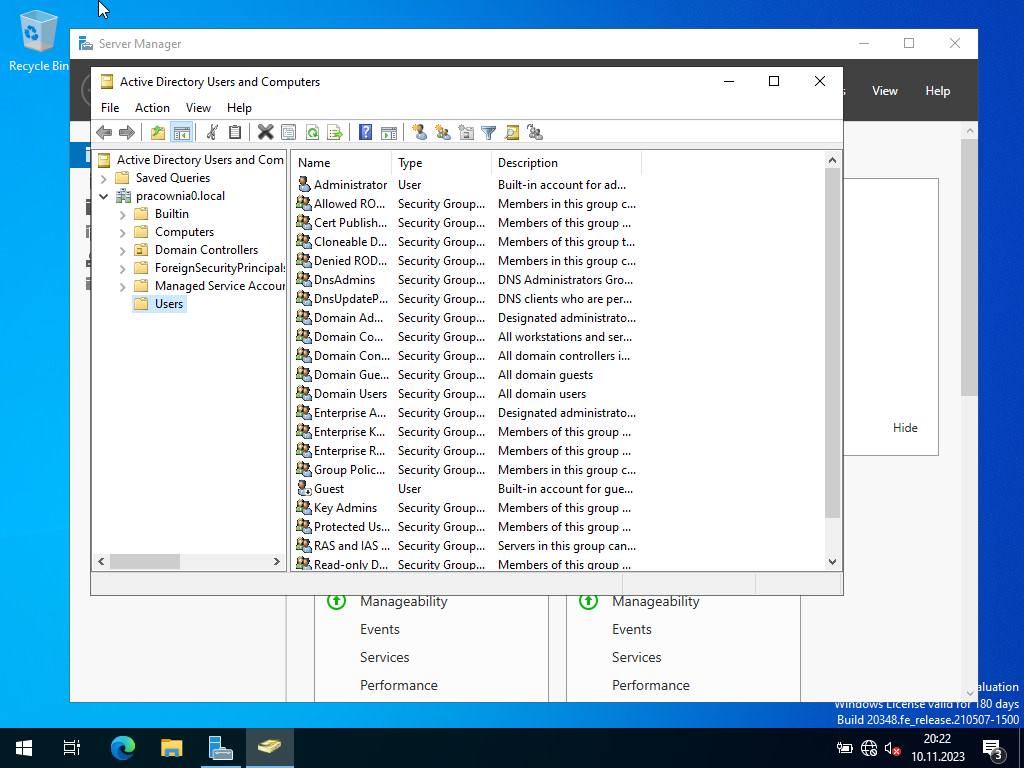The image size is (1024, 768).
Task: Open Server Manager's Help menu
Action: pos(937,91)
